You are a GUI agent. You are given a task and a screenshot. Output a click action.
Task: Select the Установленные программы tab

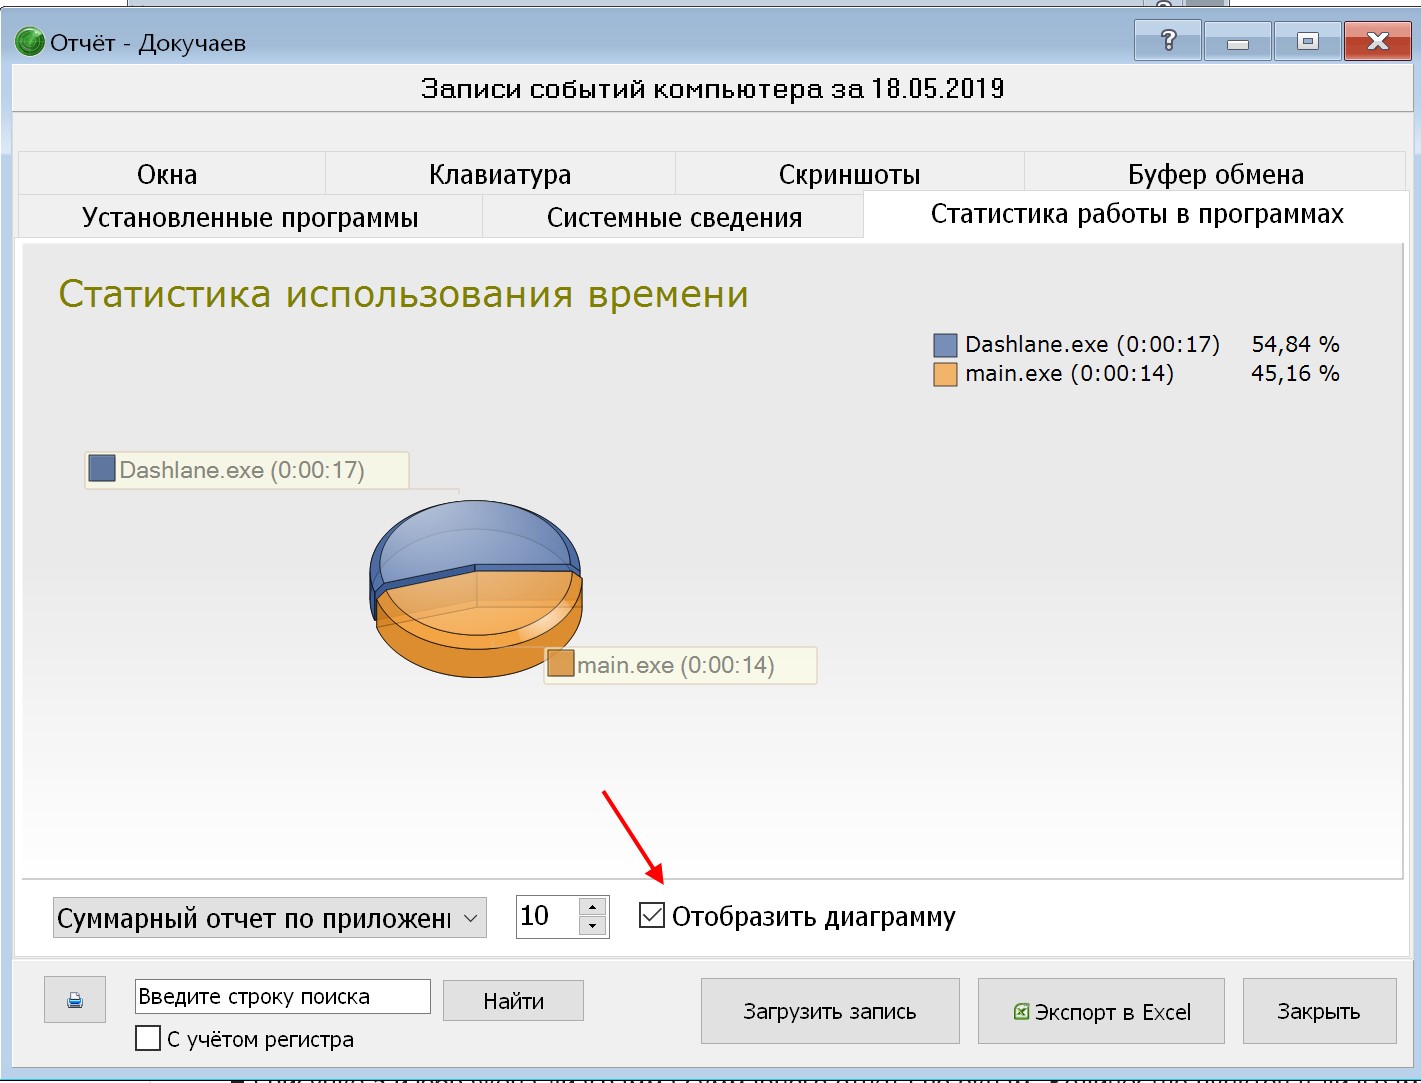(250, 217)
